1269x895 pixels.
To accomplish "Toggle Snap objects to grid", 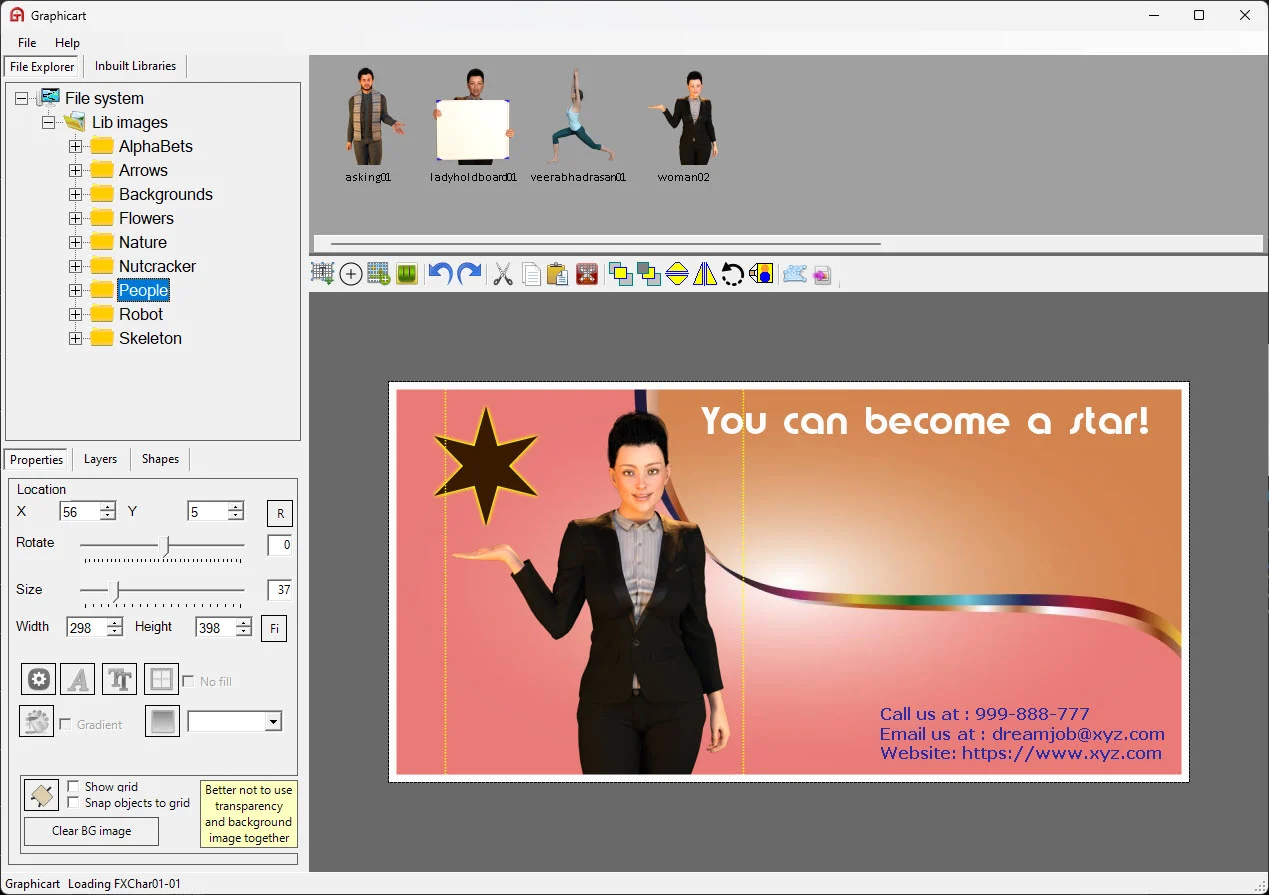I will tap(73, 802).
